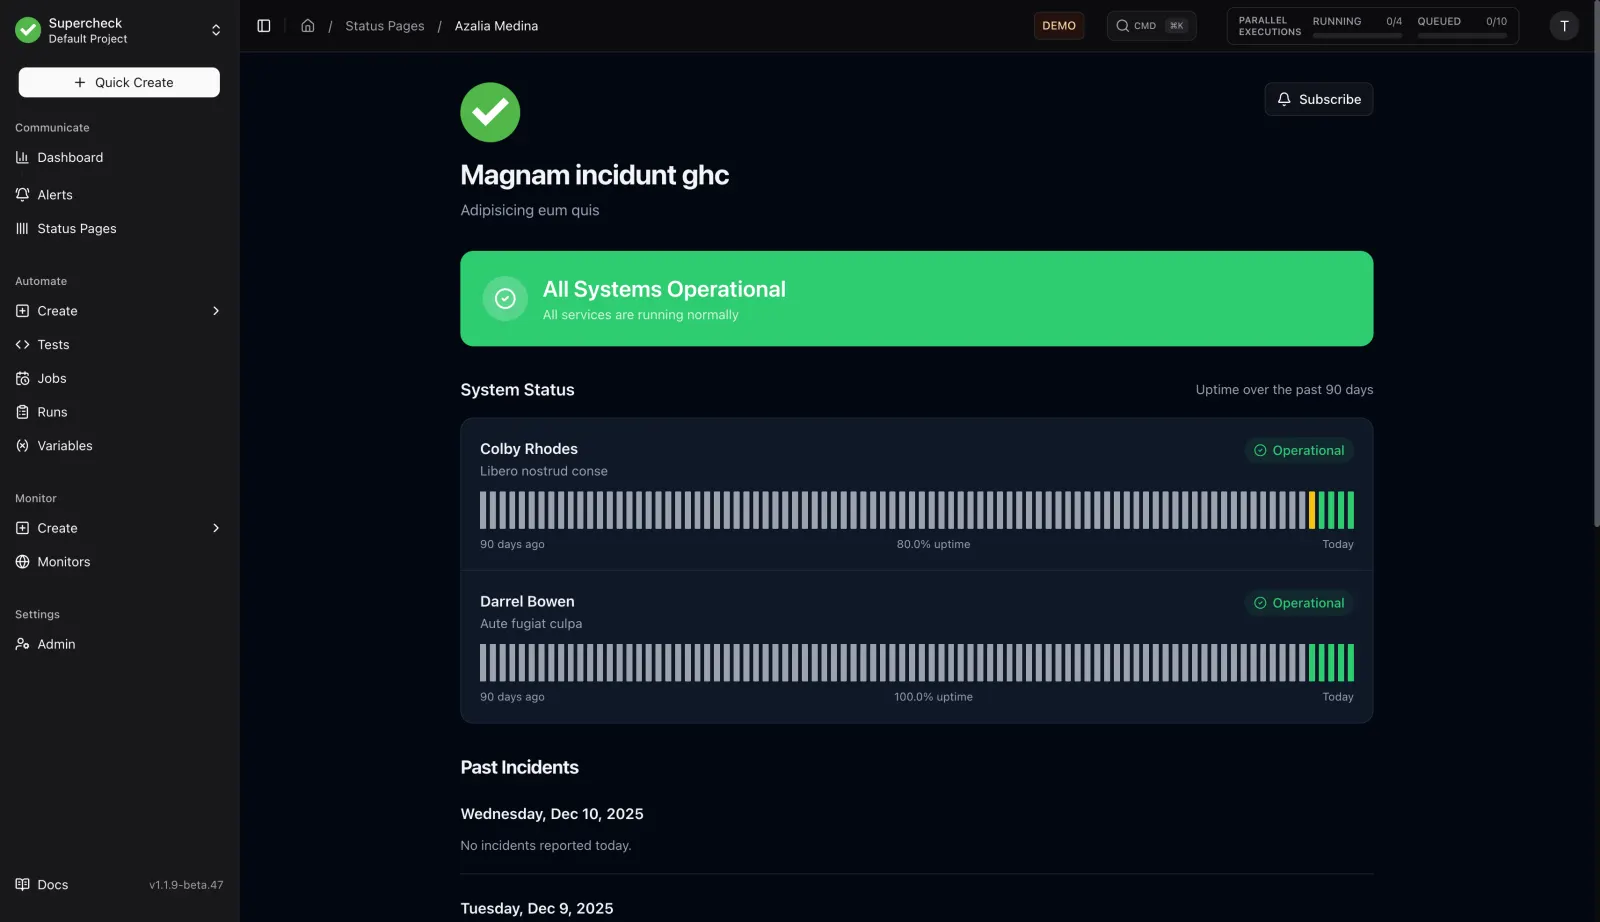Click the Quick Create button

point(119,83)
